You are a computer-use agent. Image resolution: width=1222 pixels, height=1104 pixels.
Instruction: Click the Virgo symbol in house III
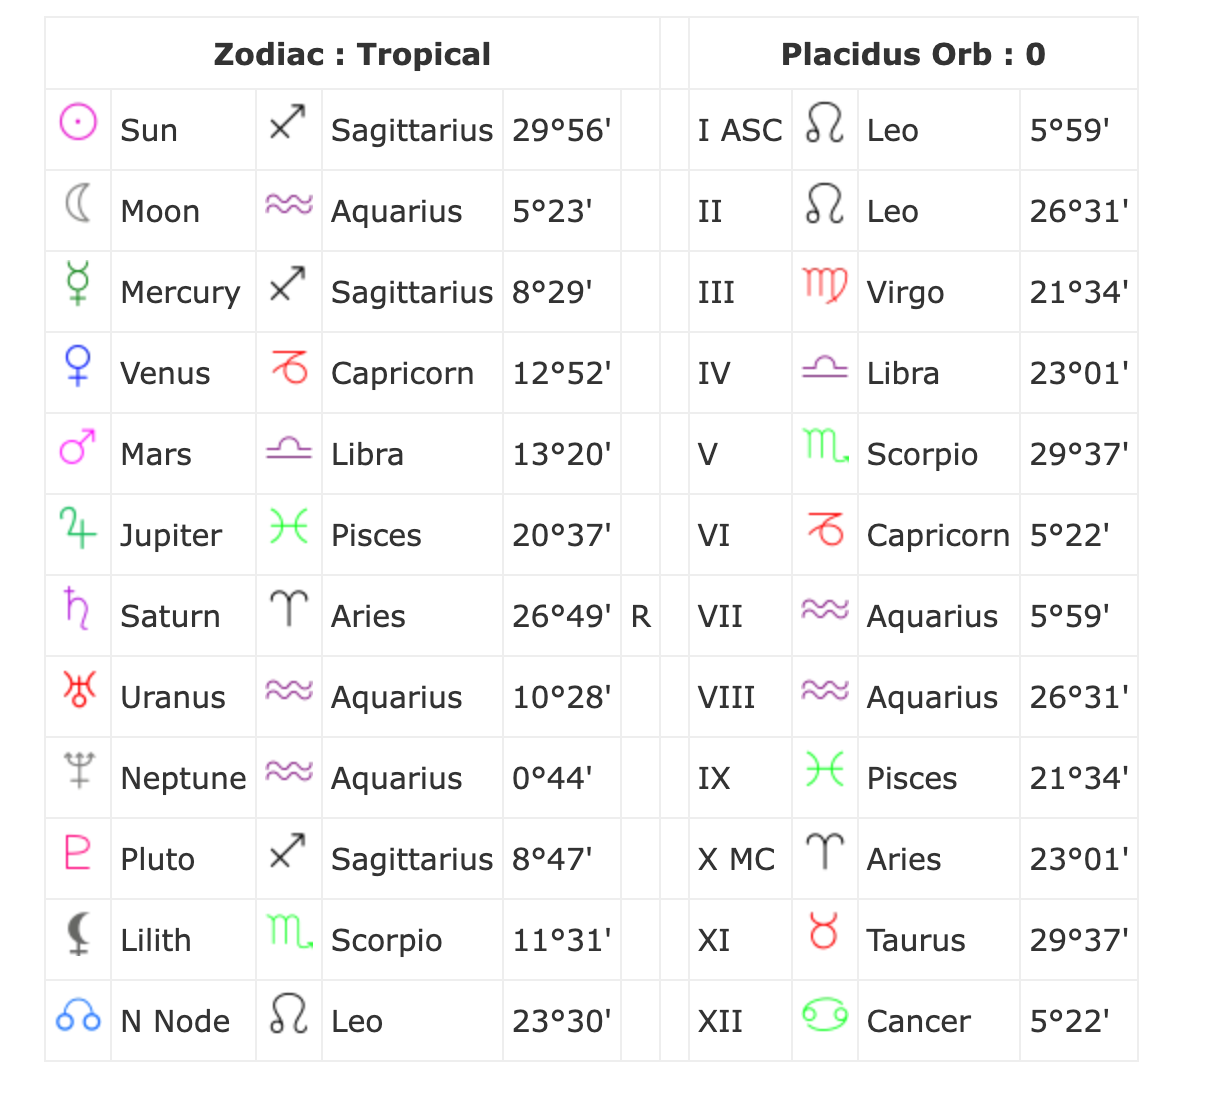825,285
